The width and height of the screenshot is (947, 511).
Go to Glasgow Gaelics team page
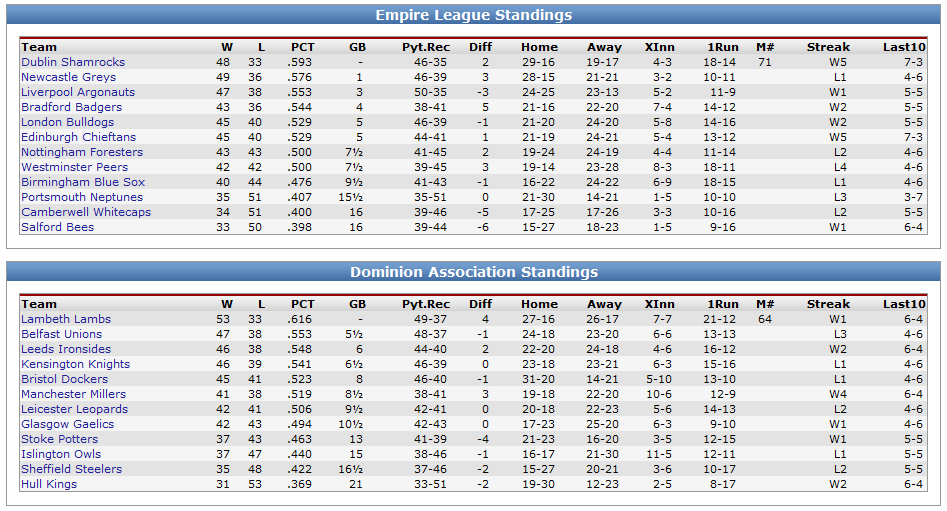[68, 424]
